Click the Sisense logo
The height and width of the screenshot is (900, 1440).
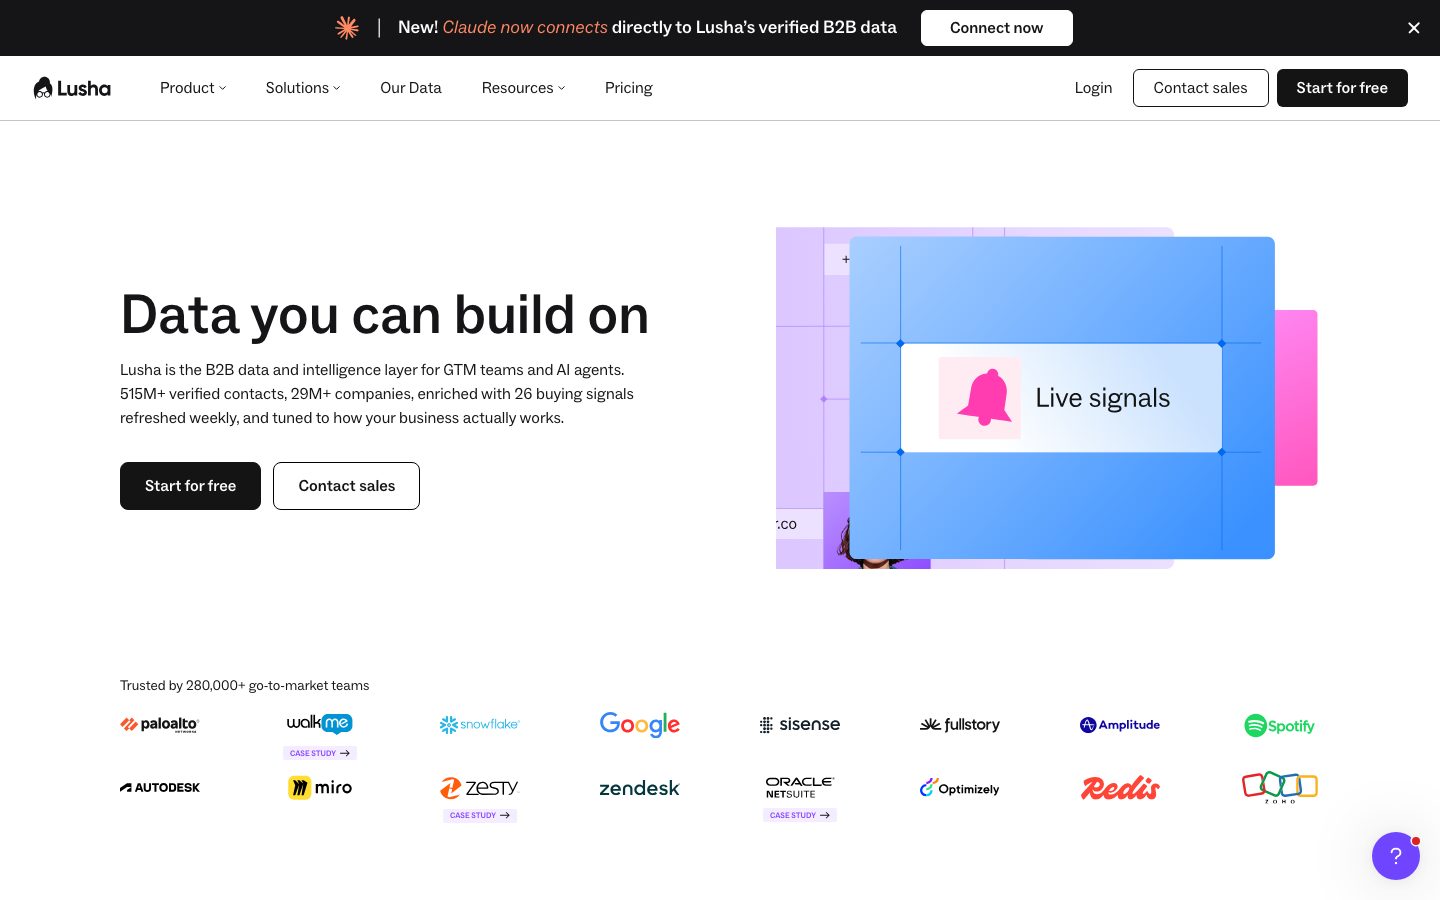click(800, 724)
